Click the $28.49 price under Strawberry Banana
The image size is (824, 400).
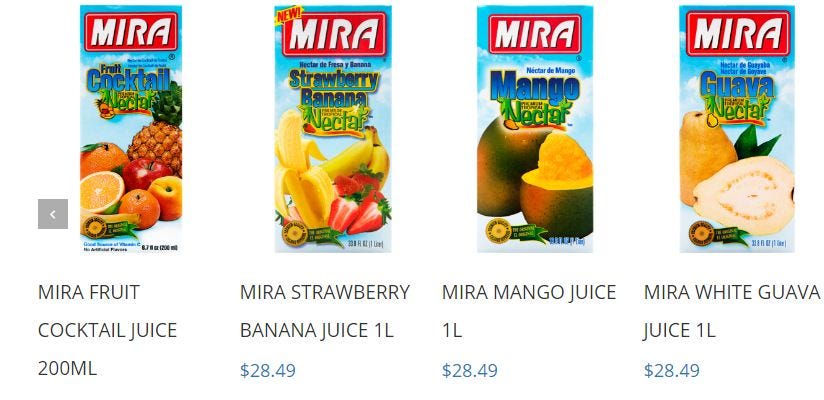pos(267,371)
